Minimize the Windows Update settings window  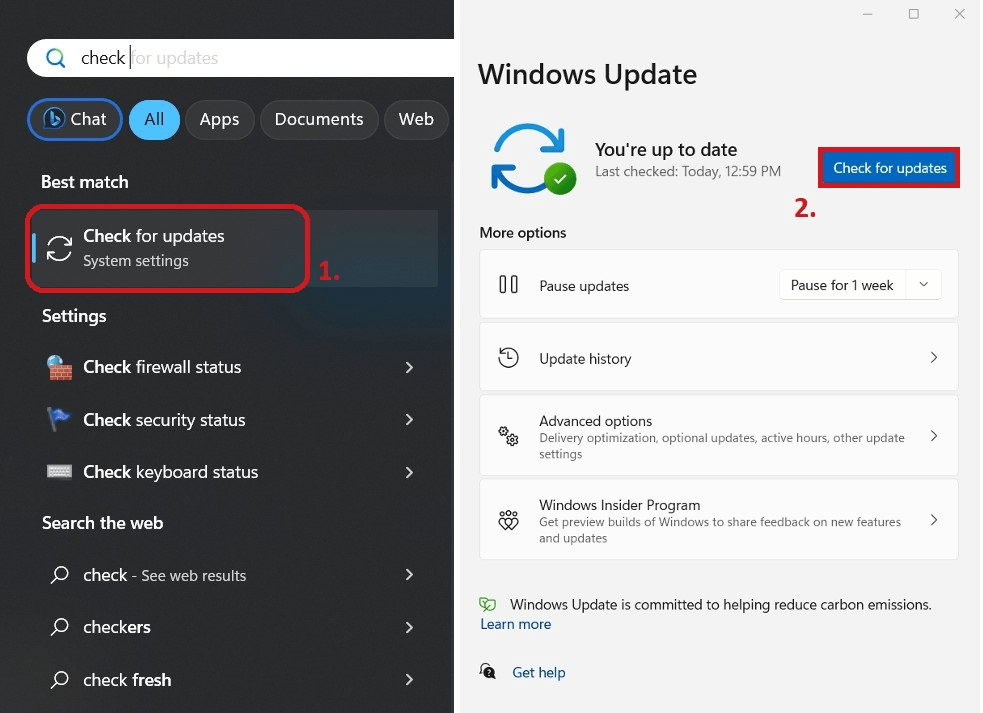[x=868, y=14]
